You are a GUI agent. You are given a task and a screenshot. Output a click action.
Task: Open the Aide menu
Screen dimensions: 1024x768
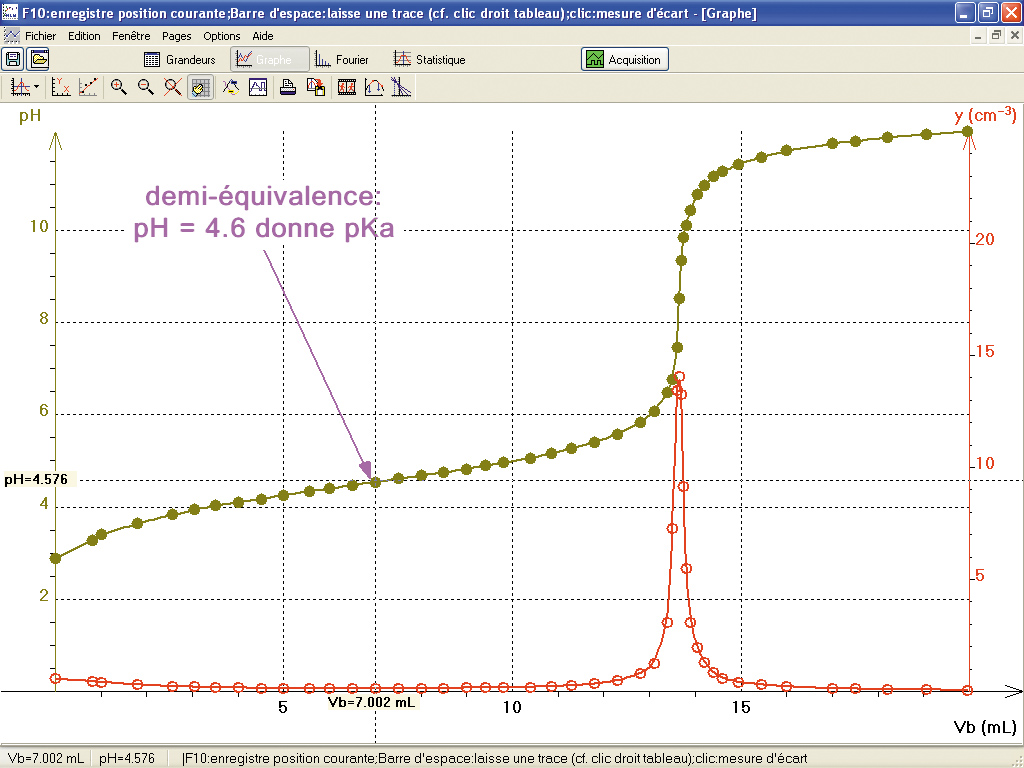point(263,36)
